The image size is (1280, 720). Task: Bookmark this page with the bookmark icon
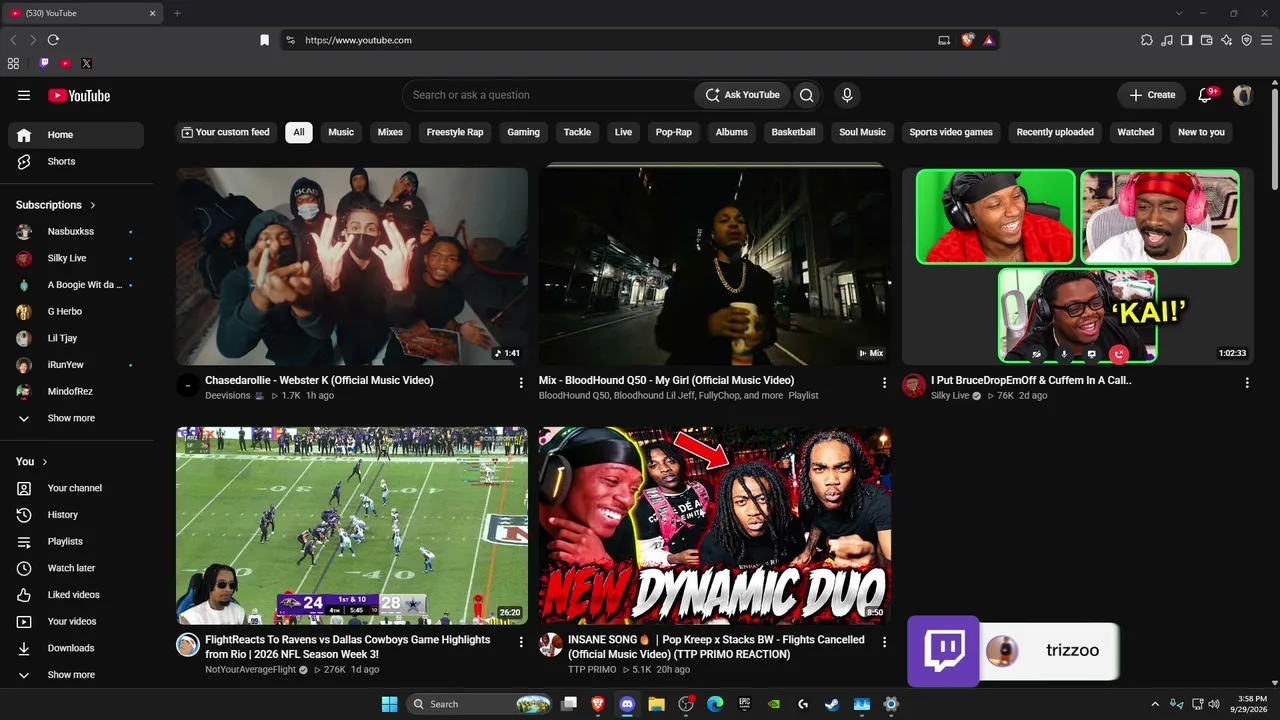pyautogui.click(x=264, y=40)
